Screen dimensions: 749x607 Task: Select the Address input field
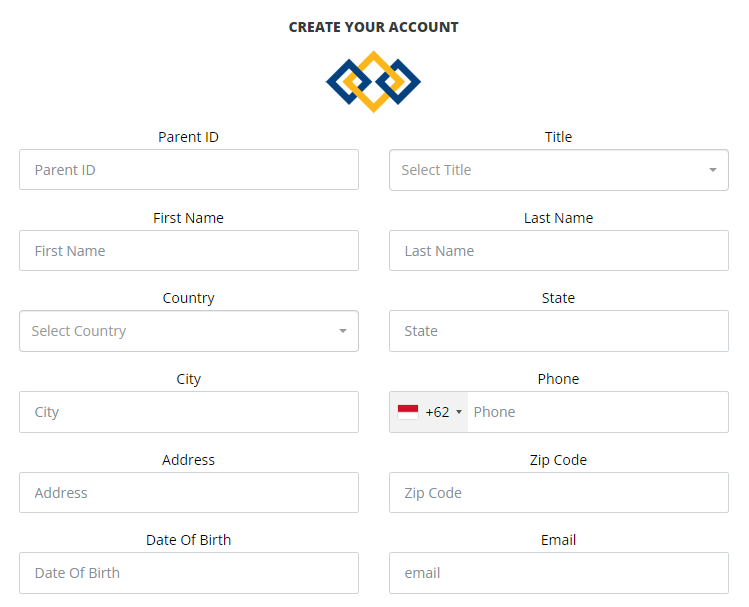pyautogui.click(x=189, y=492)
